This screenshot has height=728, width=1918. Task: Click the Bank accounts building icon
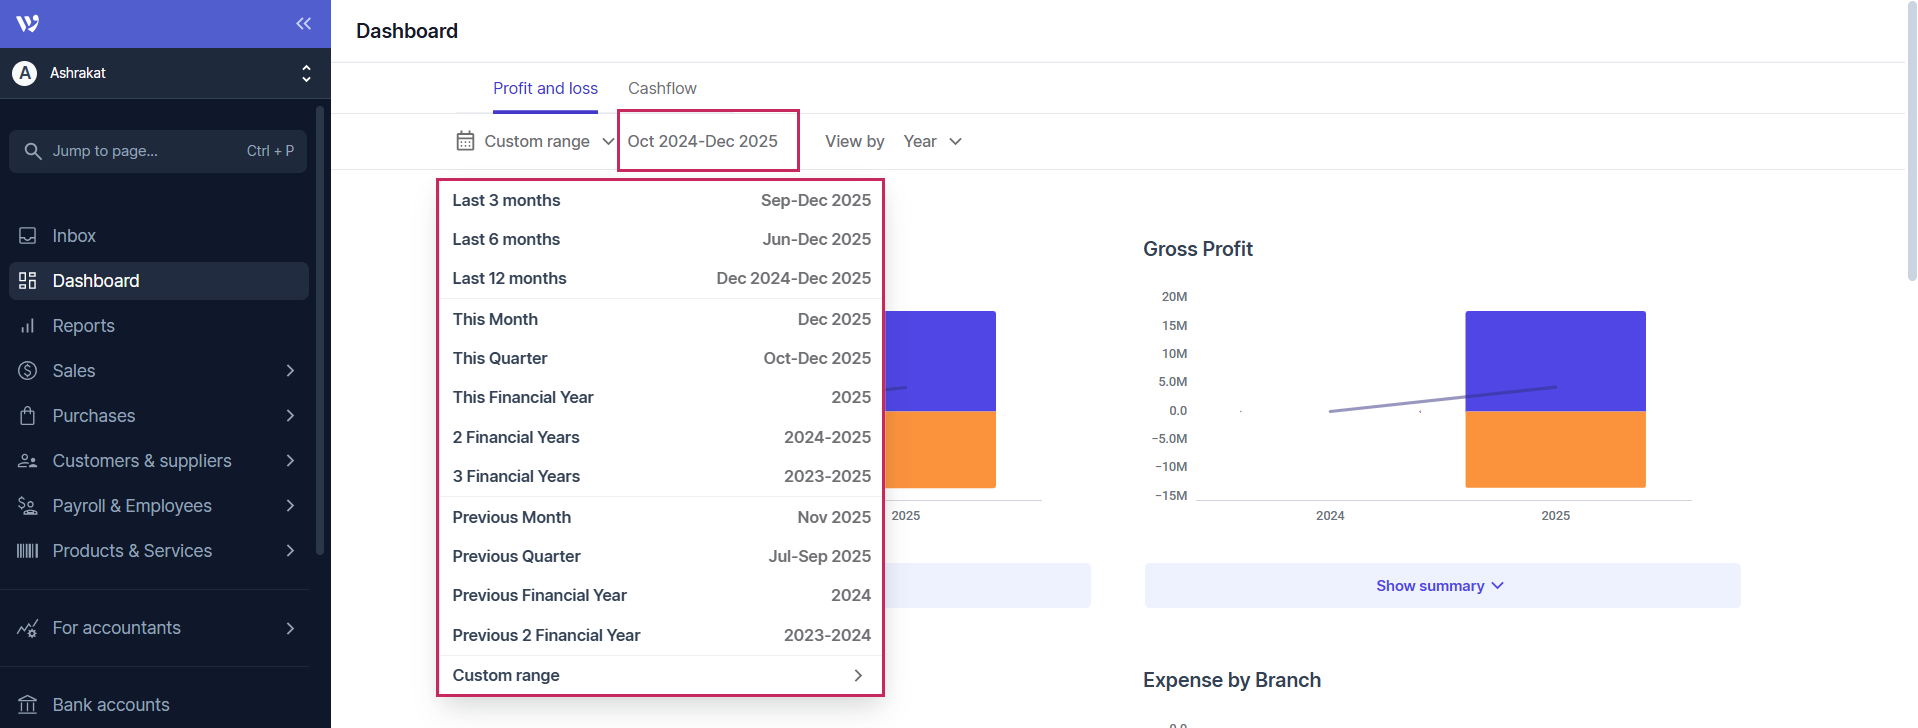pyautogui.click(x=28, y=705)
